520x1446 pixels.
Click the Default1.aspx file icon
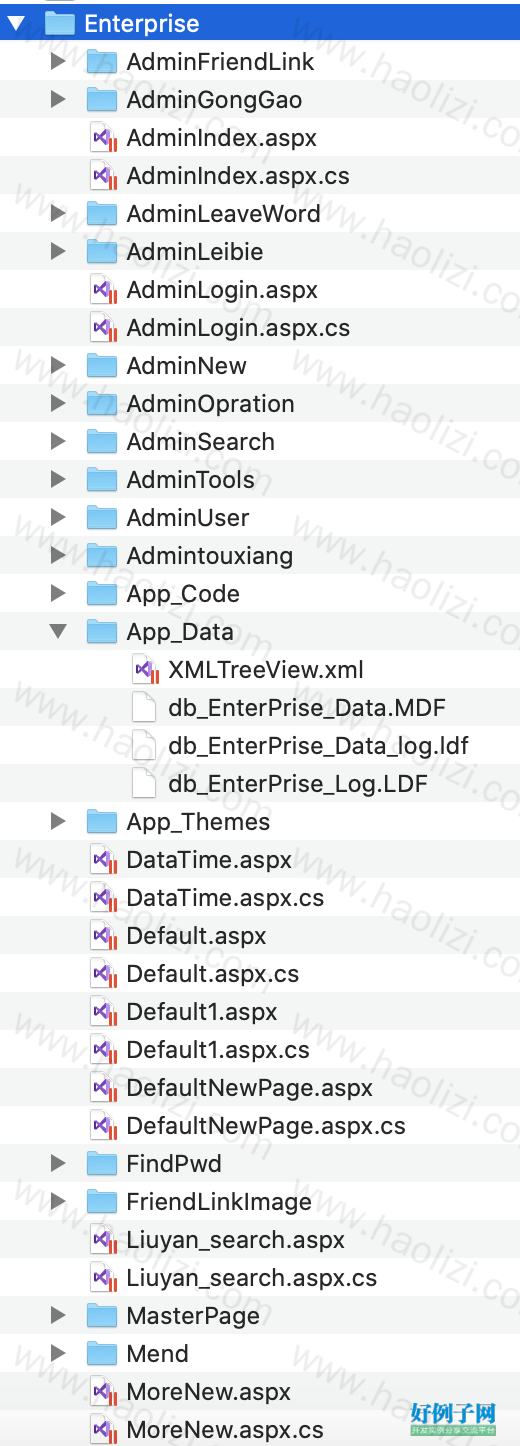tap(103, 1012)
